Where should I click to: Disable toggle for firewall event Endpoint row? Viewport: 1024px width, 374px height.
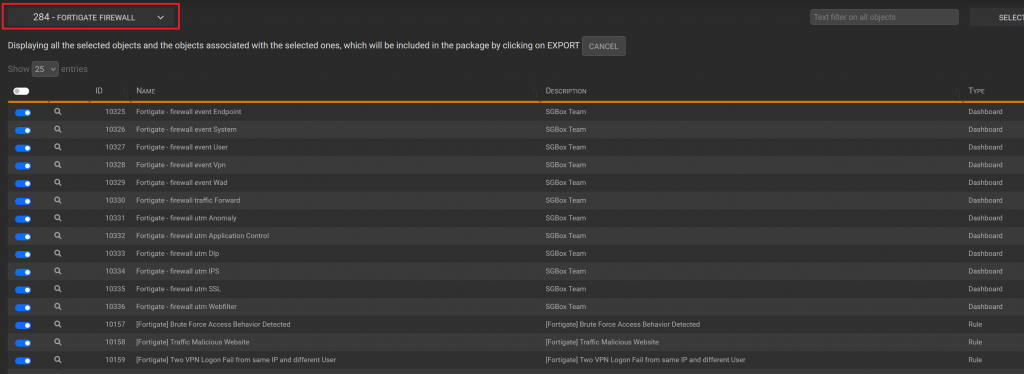(23, 112)
